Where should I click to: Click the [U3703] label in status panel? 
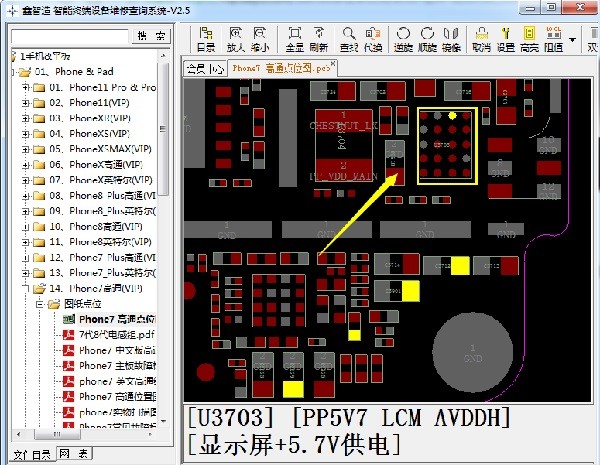point(231,418)
